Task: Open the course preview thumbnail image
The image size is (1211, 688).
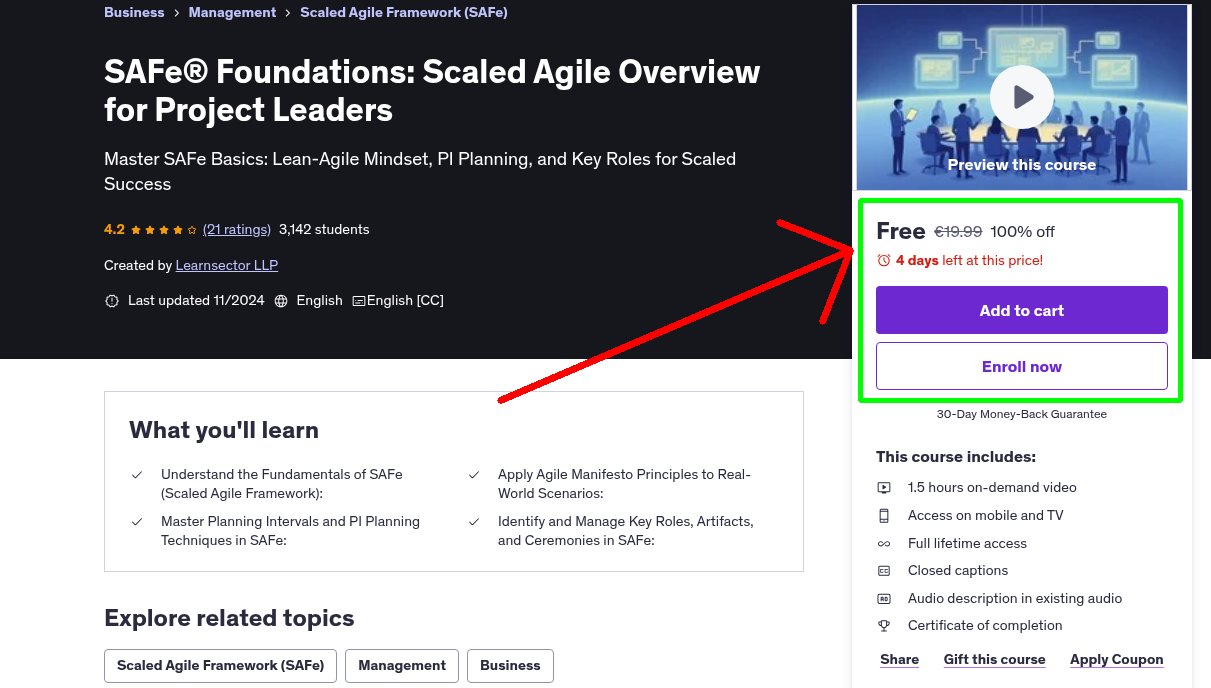Action: tap(1022, 97)
